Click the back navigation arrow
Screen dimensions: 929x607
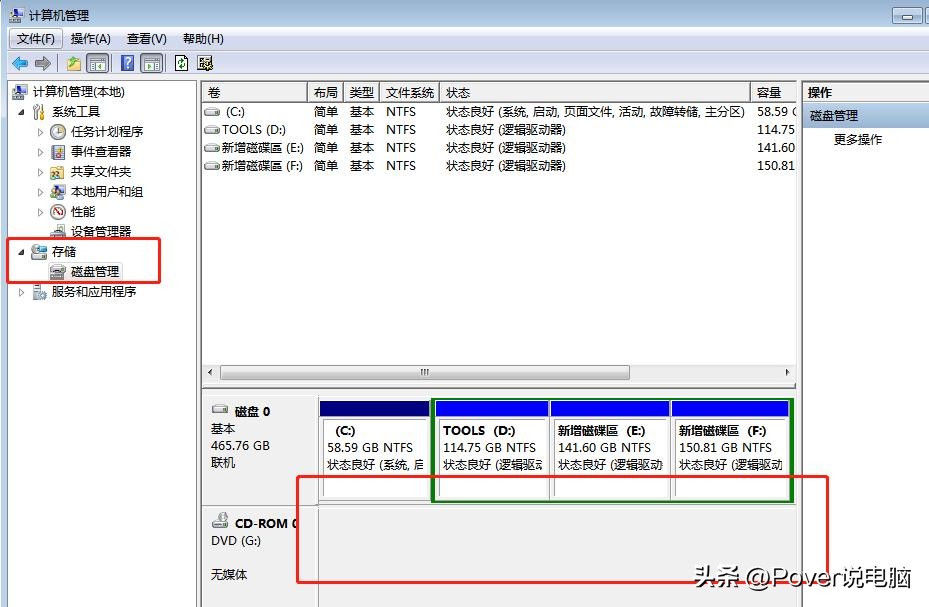[20, 63]
